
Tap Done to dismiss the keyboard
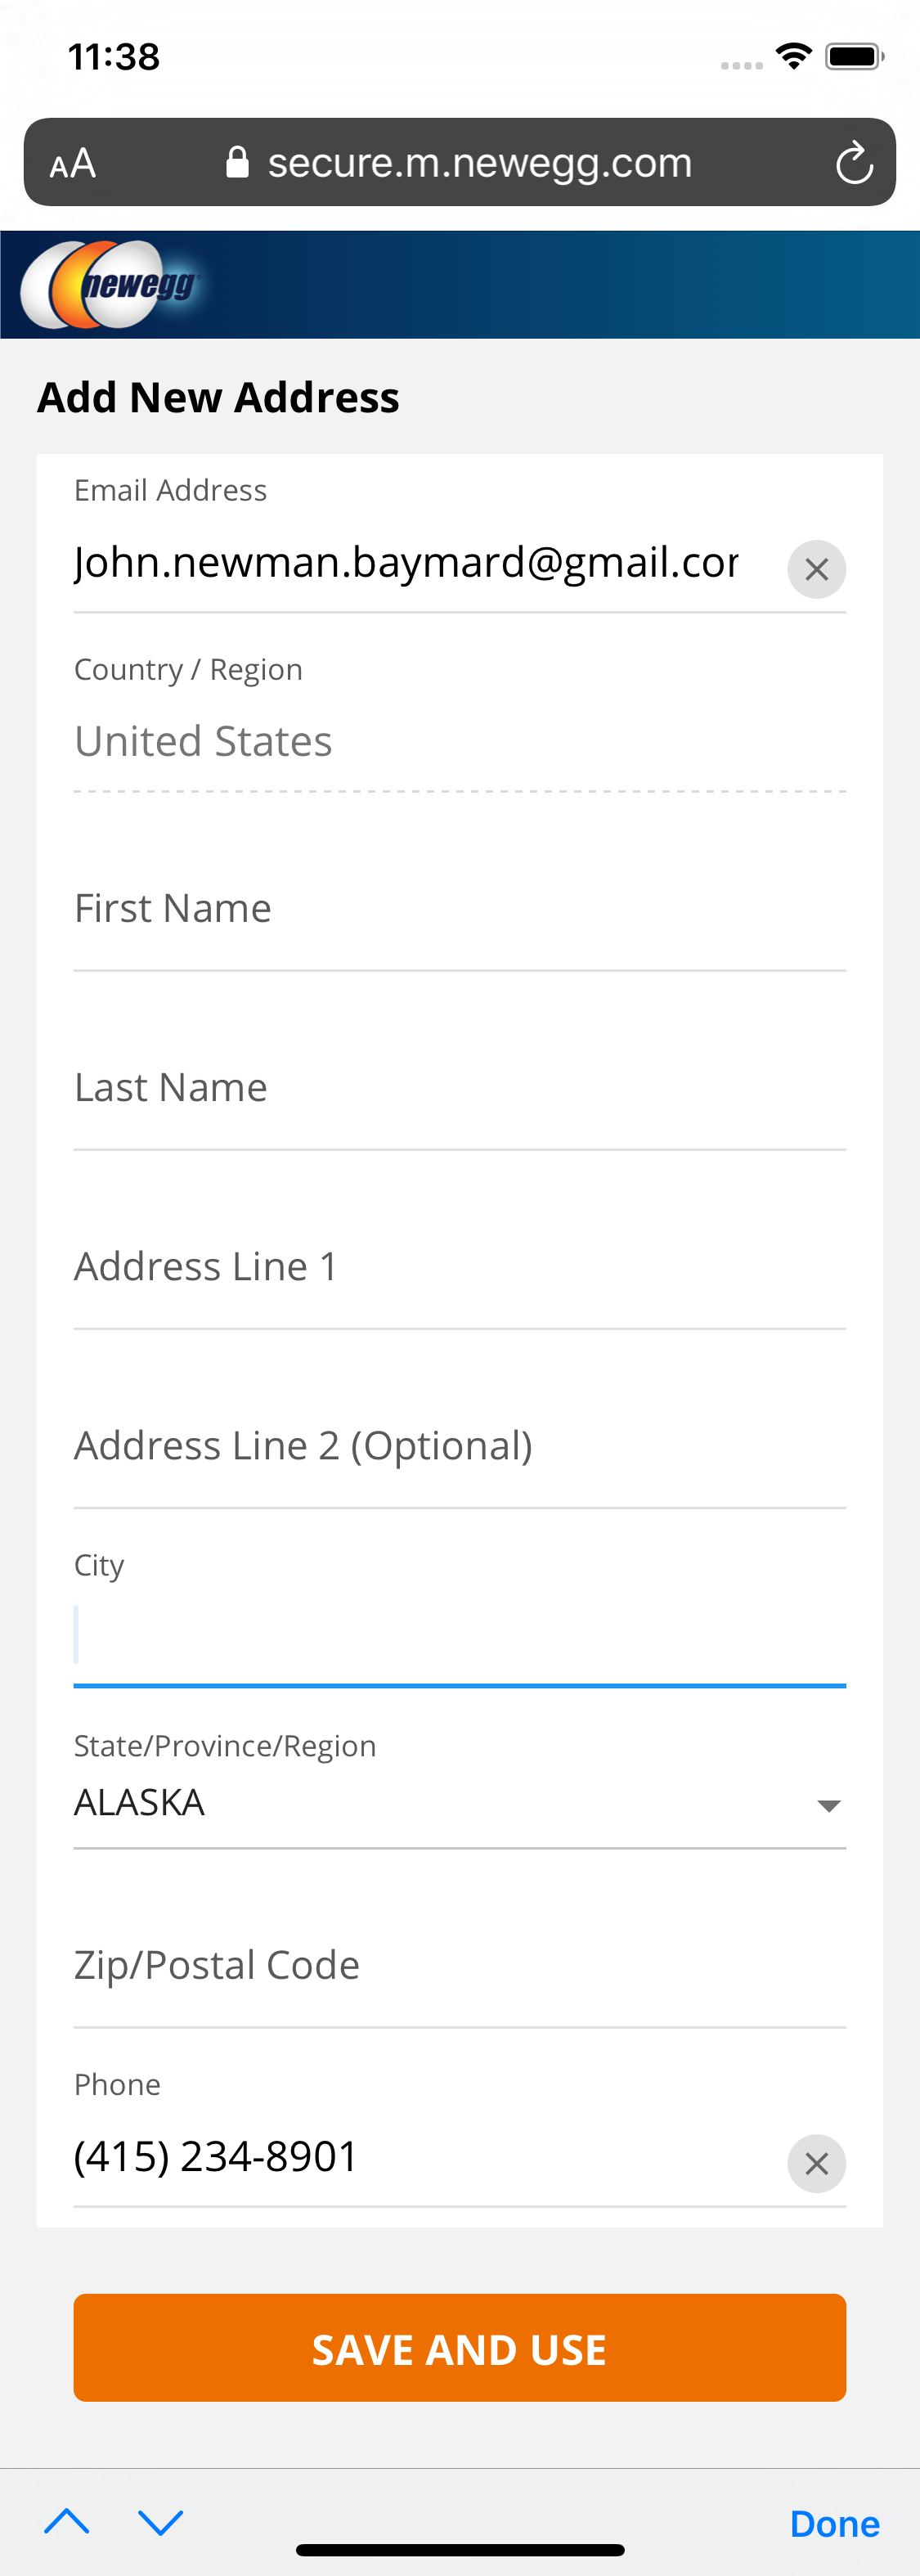click(834, 2522)
